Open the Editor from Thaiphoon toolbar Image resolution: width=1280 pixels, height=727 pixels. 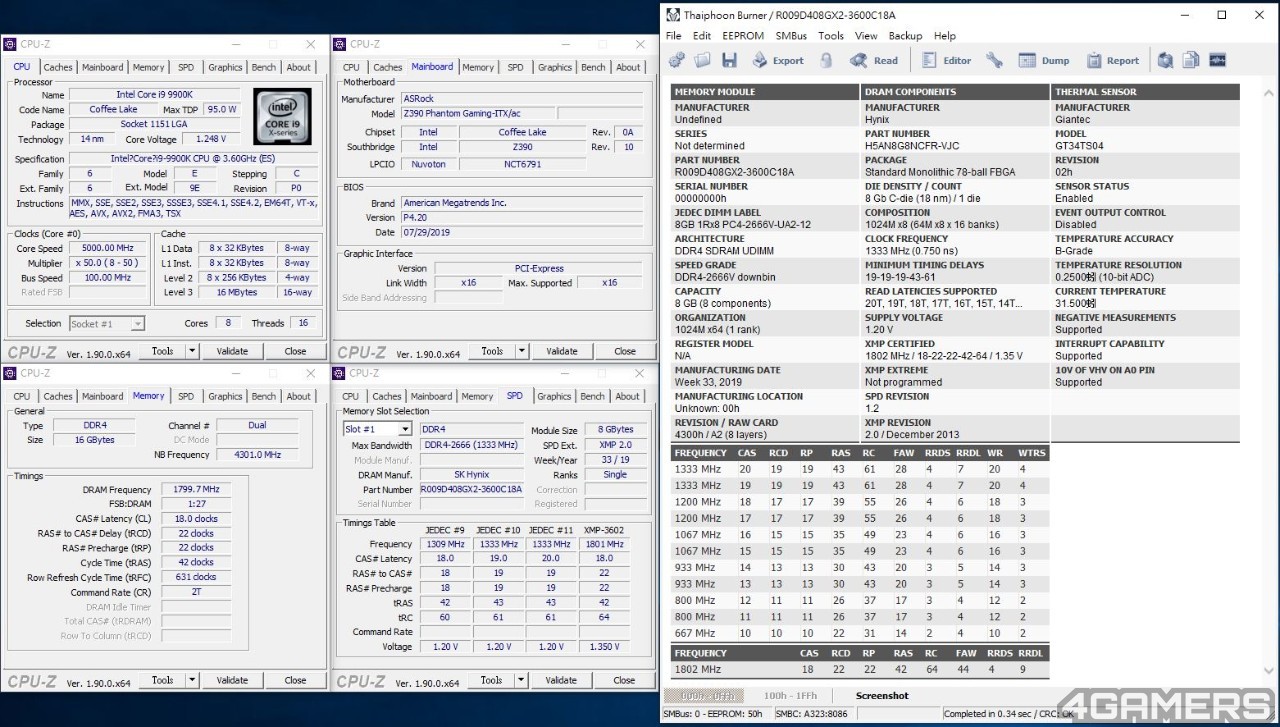coord(946,60)
